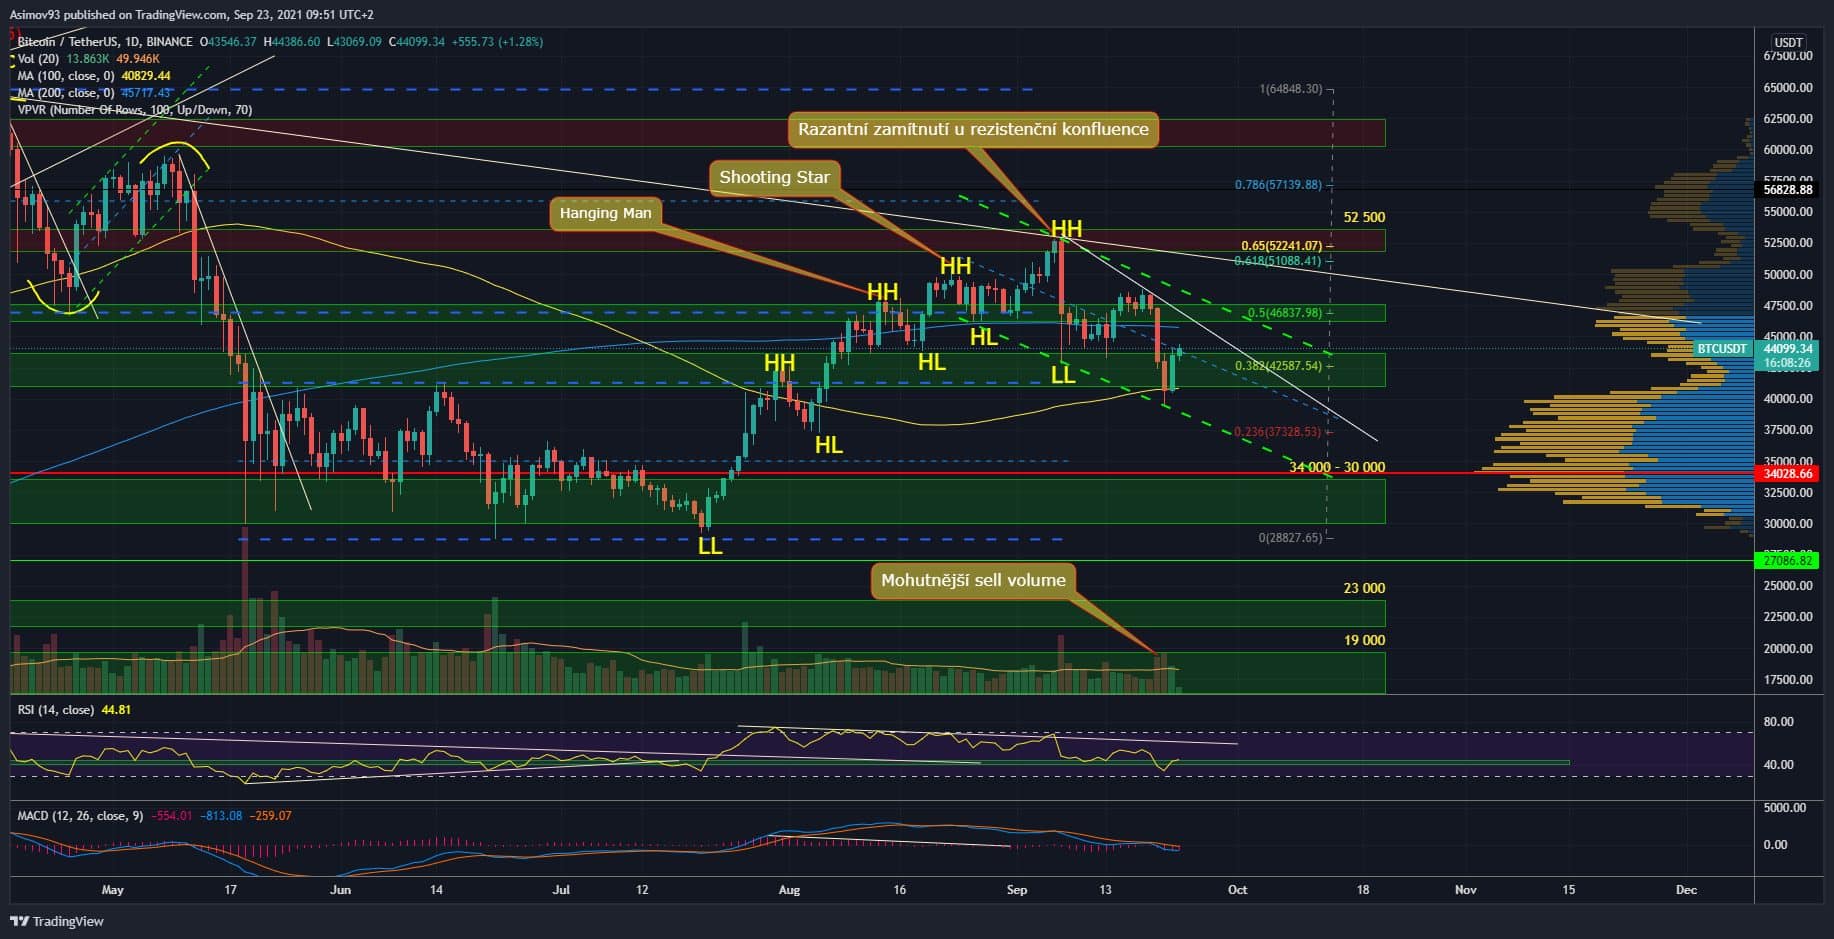This screenshot has height=939, width=1834.
Task: Click the volume MA value 49.946K in the legend
Action: 138,59
